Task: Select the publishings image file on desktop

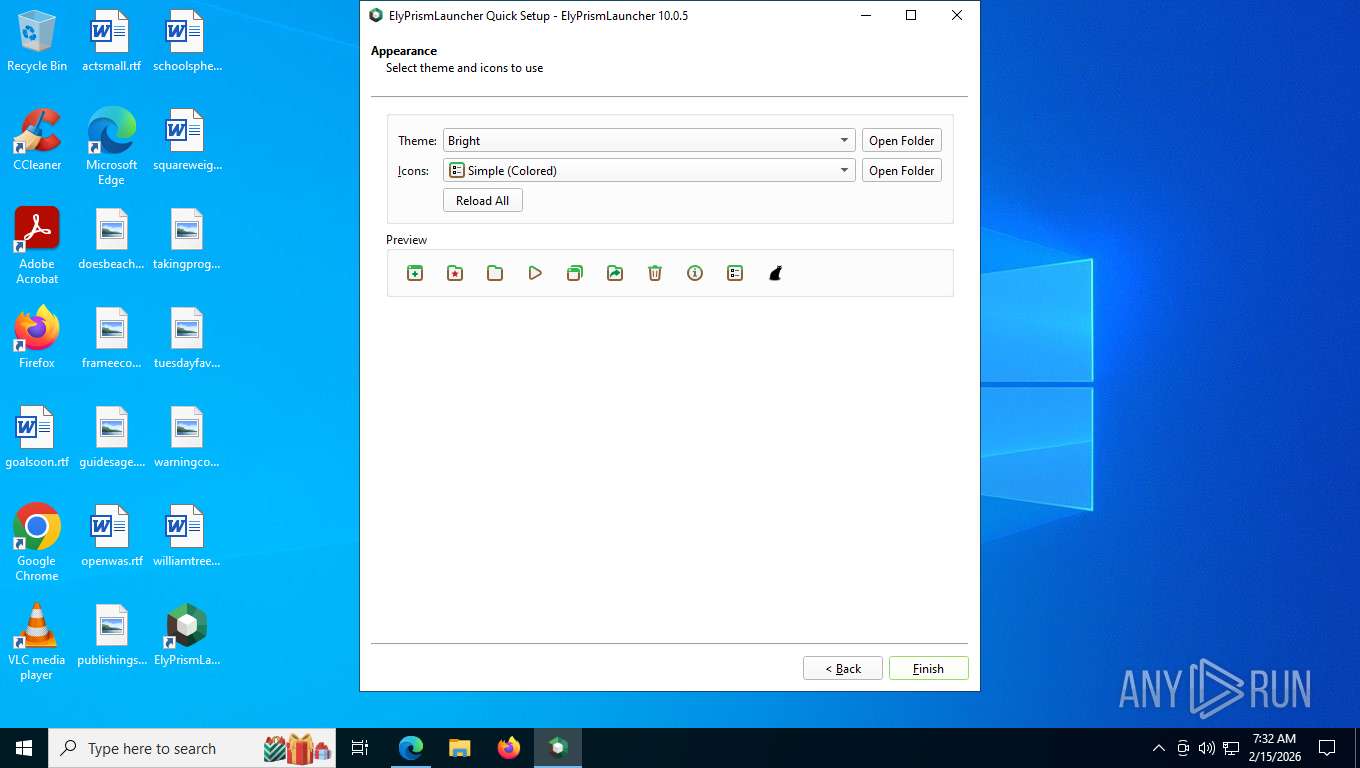Action: tap(112, 635)
